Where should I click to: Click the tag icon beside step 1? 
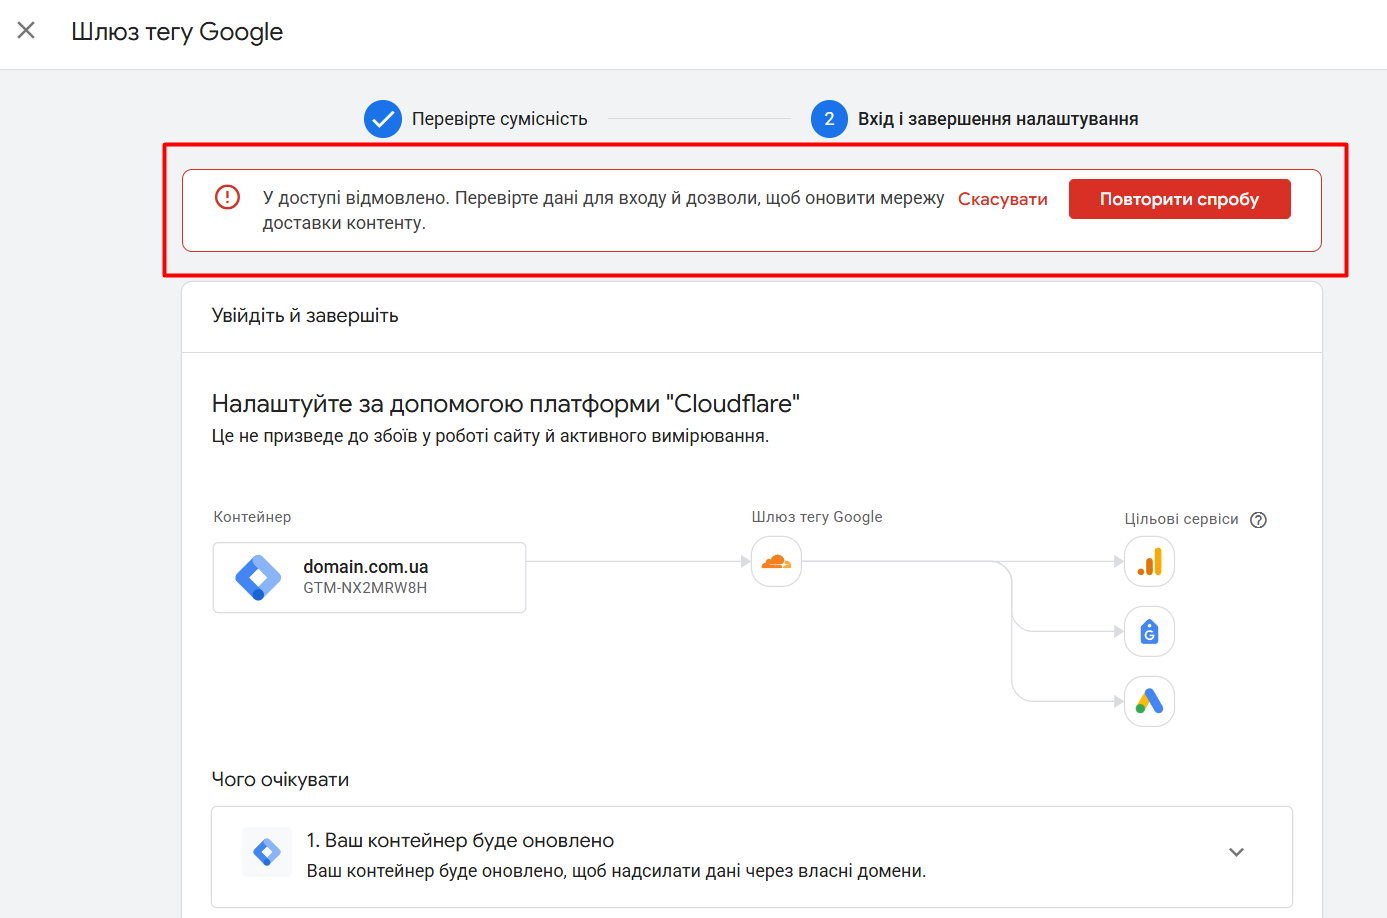point(267,852)
